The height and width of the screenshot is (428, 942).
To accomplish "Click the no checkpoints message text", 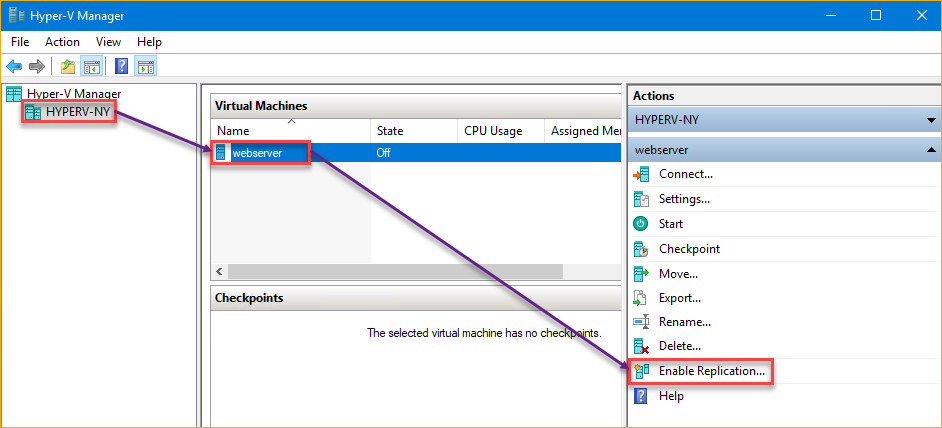I will pyautogui.click(x=484, y=332).
